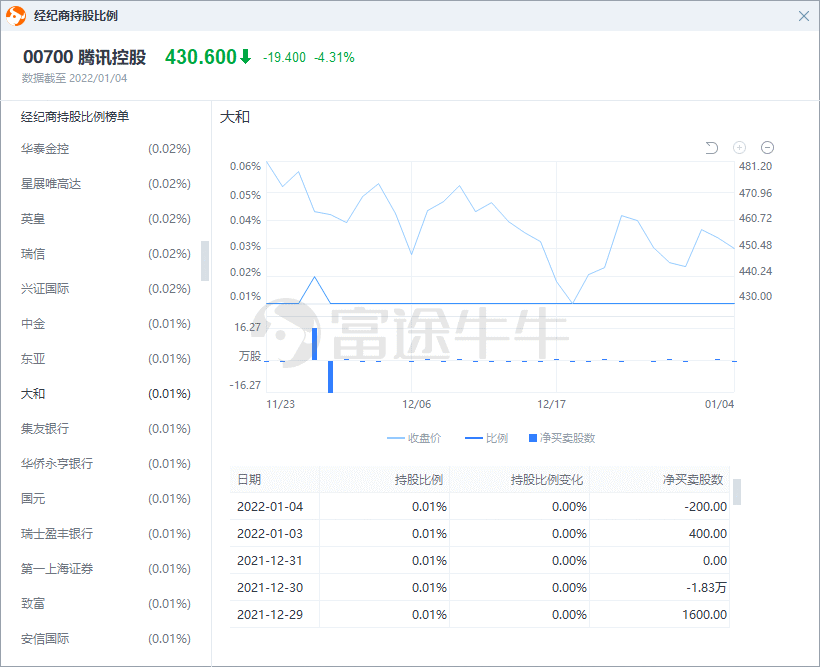Viewport: 820px width, 667px height.
Task: Toggle the 收盘价 legend series
Action: tap(414, 438)
